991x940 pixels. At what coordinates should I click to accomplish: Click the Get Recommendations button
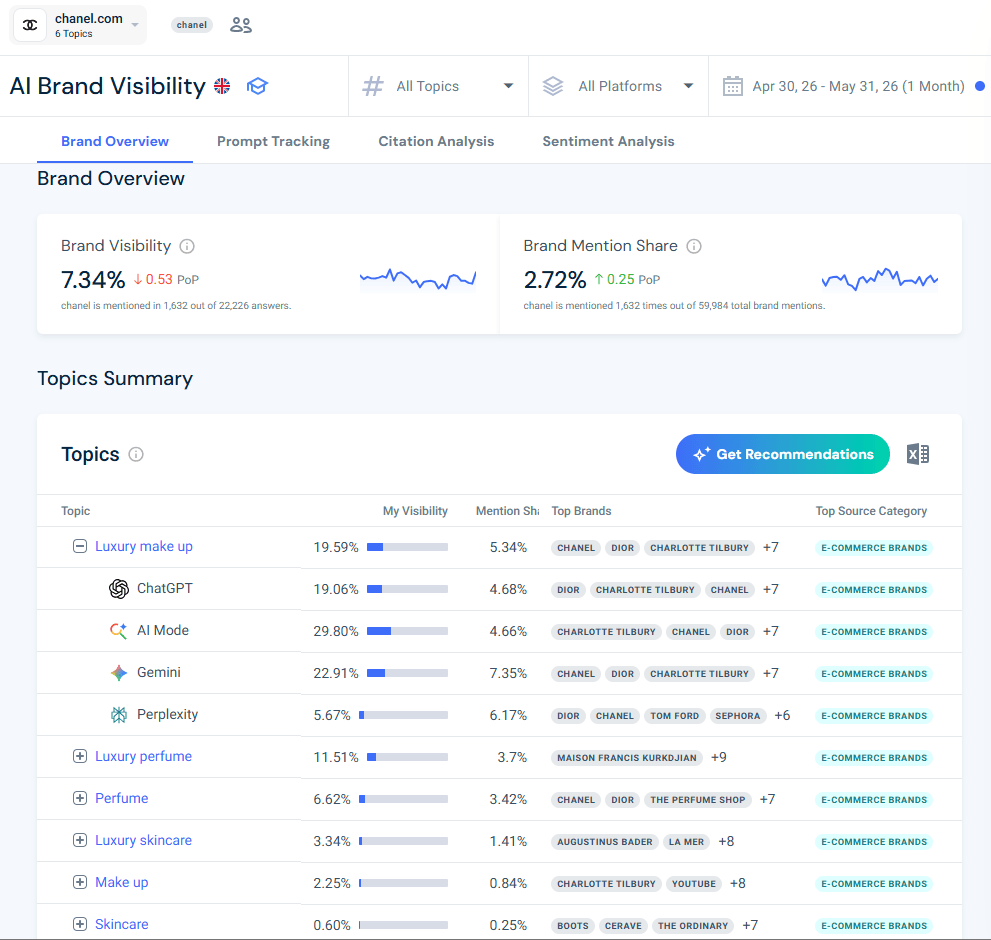point(782,454)
